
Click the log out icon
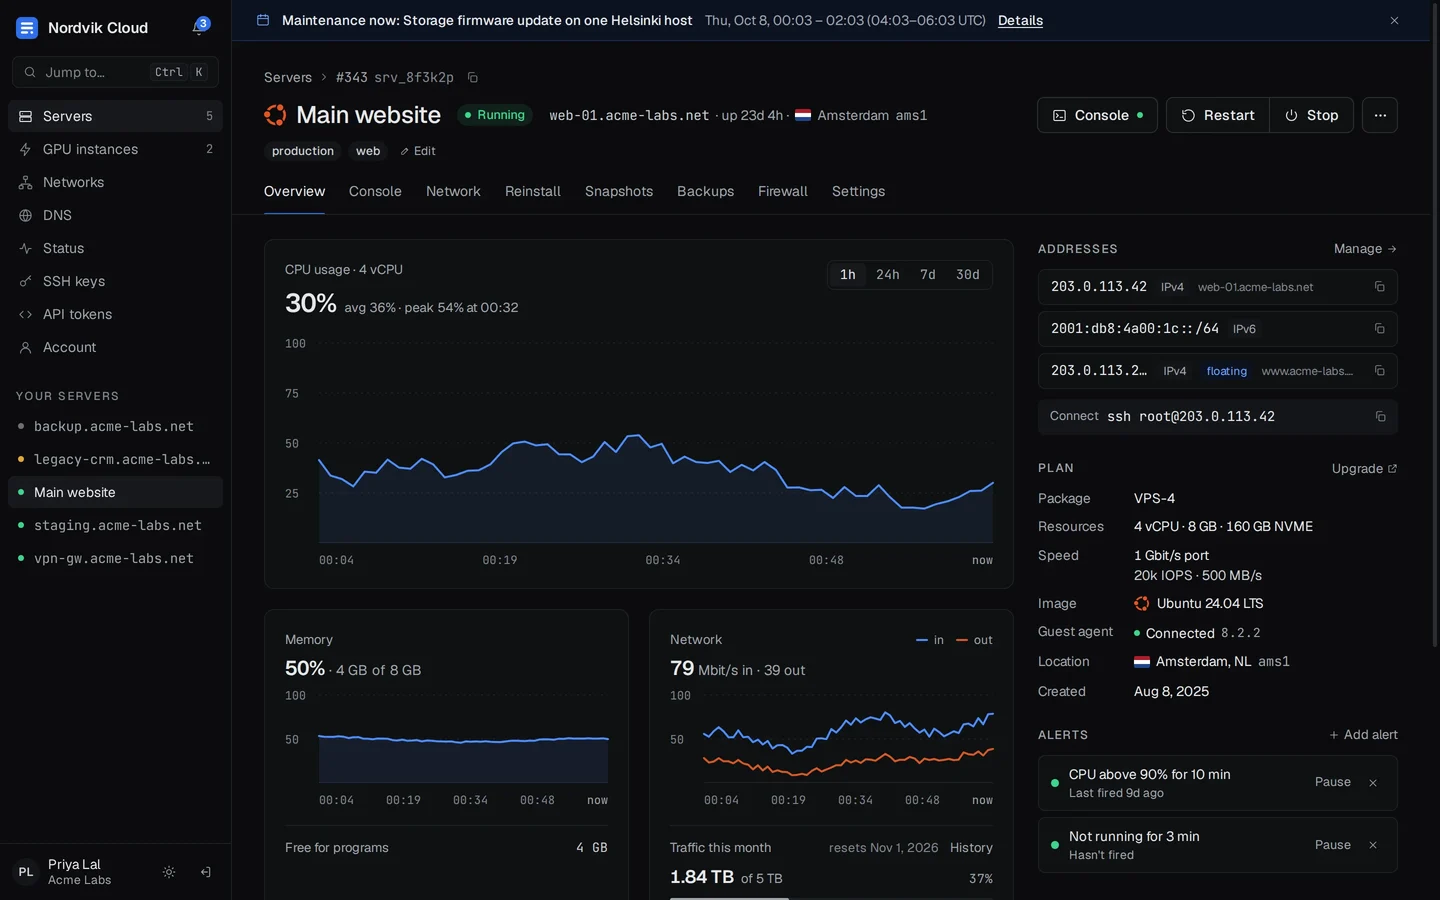point(205,872)
